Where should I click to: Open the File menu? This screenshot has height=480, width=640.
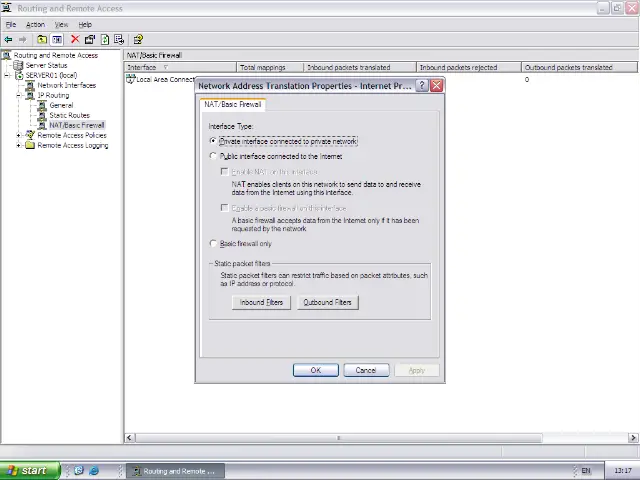tap(11, 24)
